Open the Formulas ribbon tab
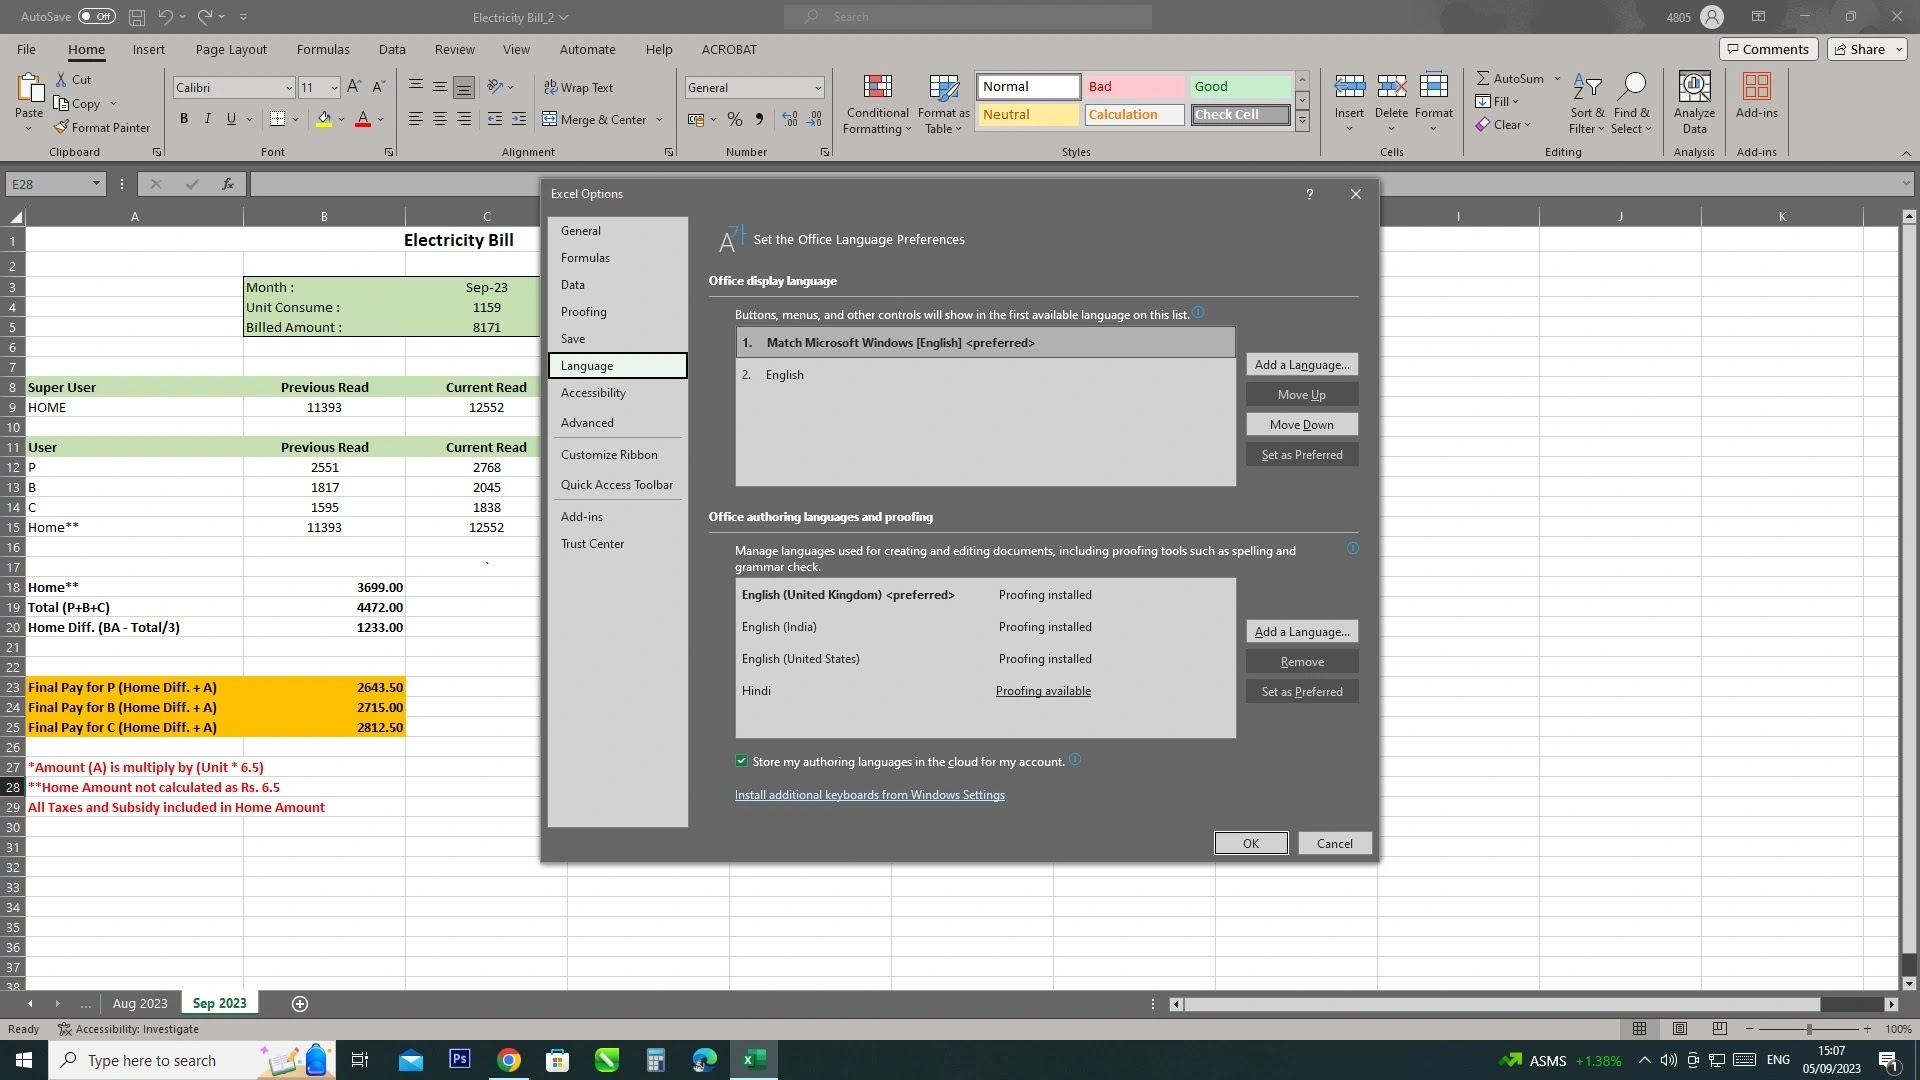1920x1080 pixels. tap(323, 49)
